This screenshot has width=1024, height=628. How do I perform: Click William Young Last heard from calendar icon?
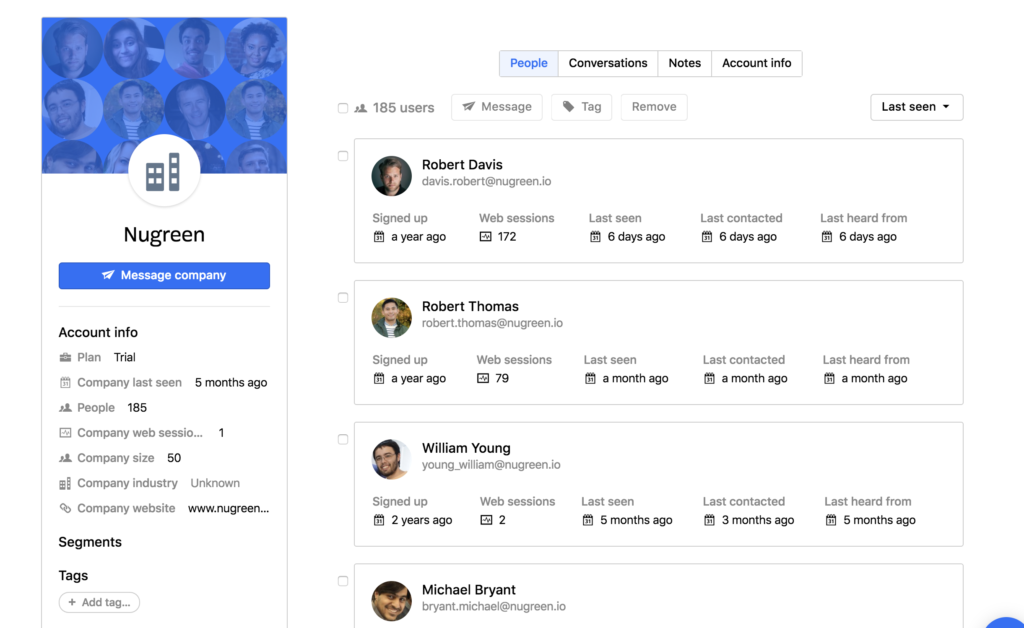[x=831, y=520]
